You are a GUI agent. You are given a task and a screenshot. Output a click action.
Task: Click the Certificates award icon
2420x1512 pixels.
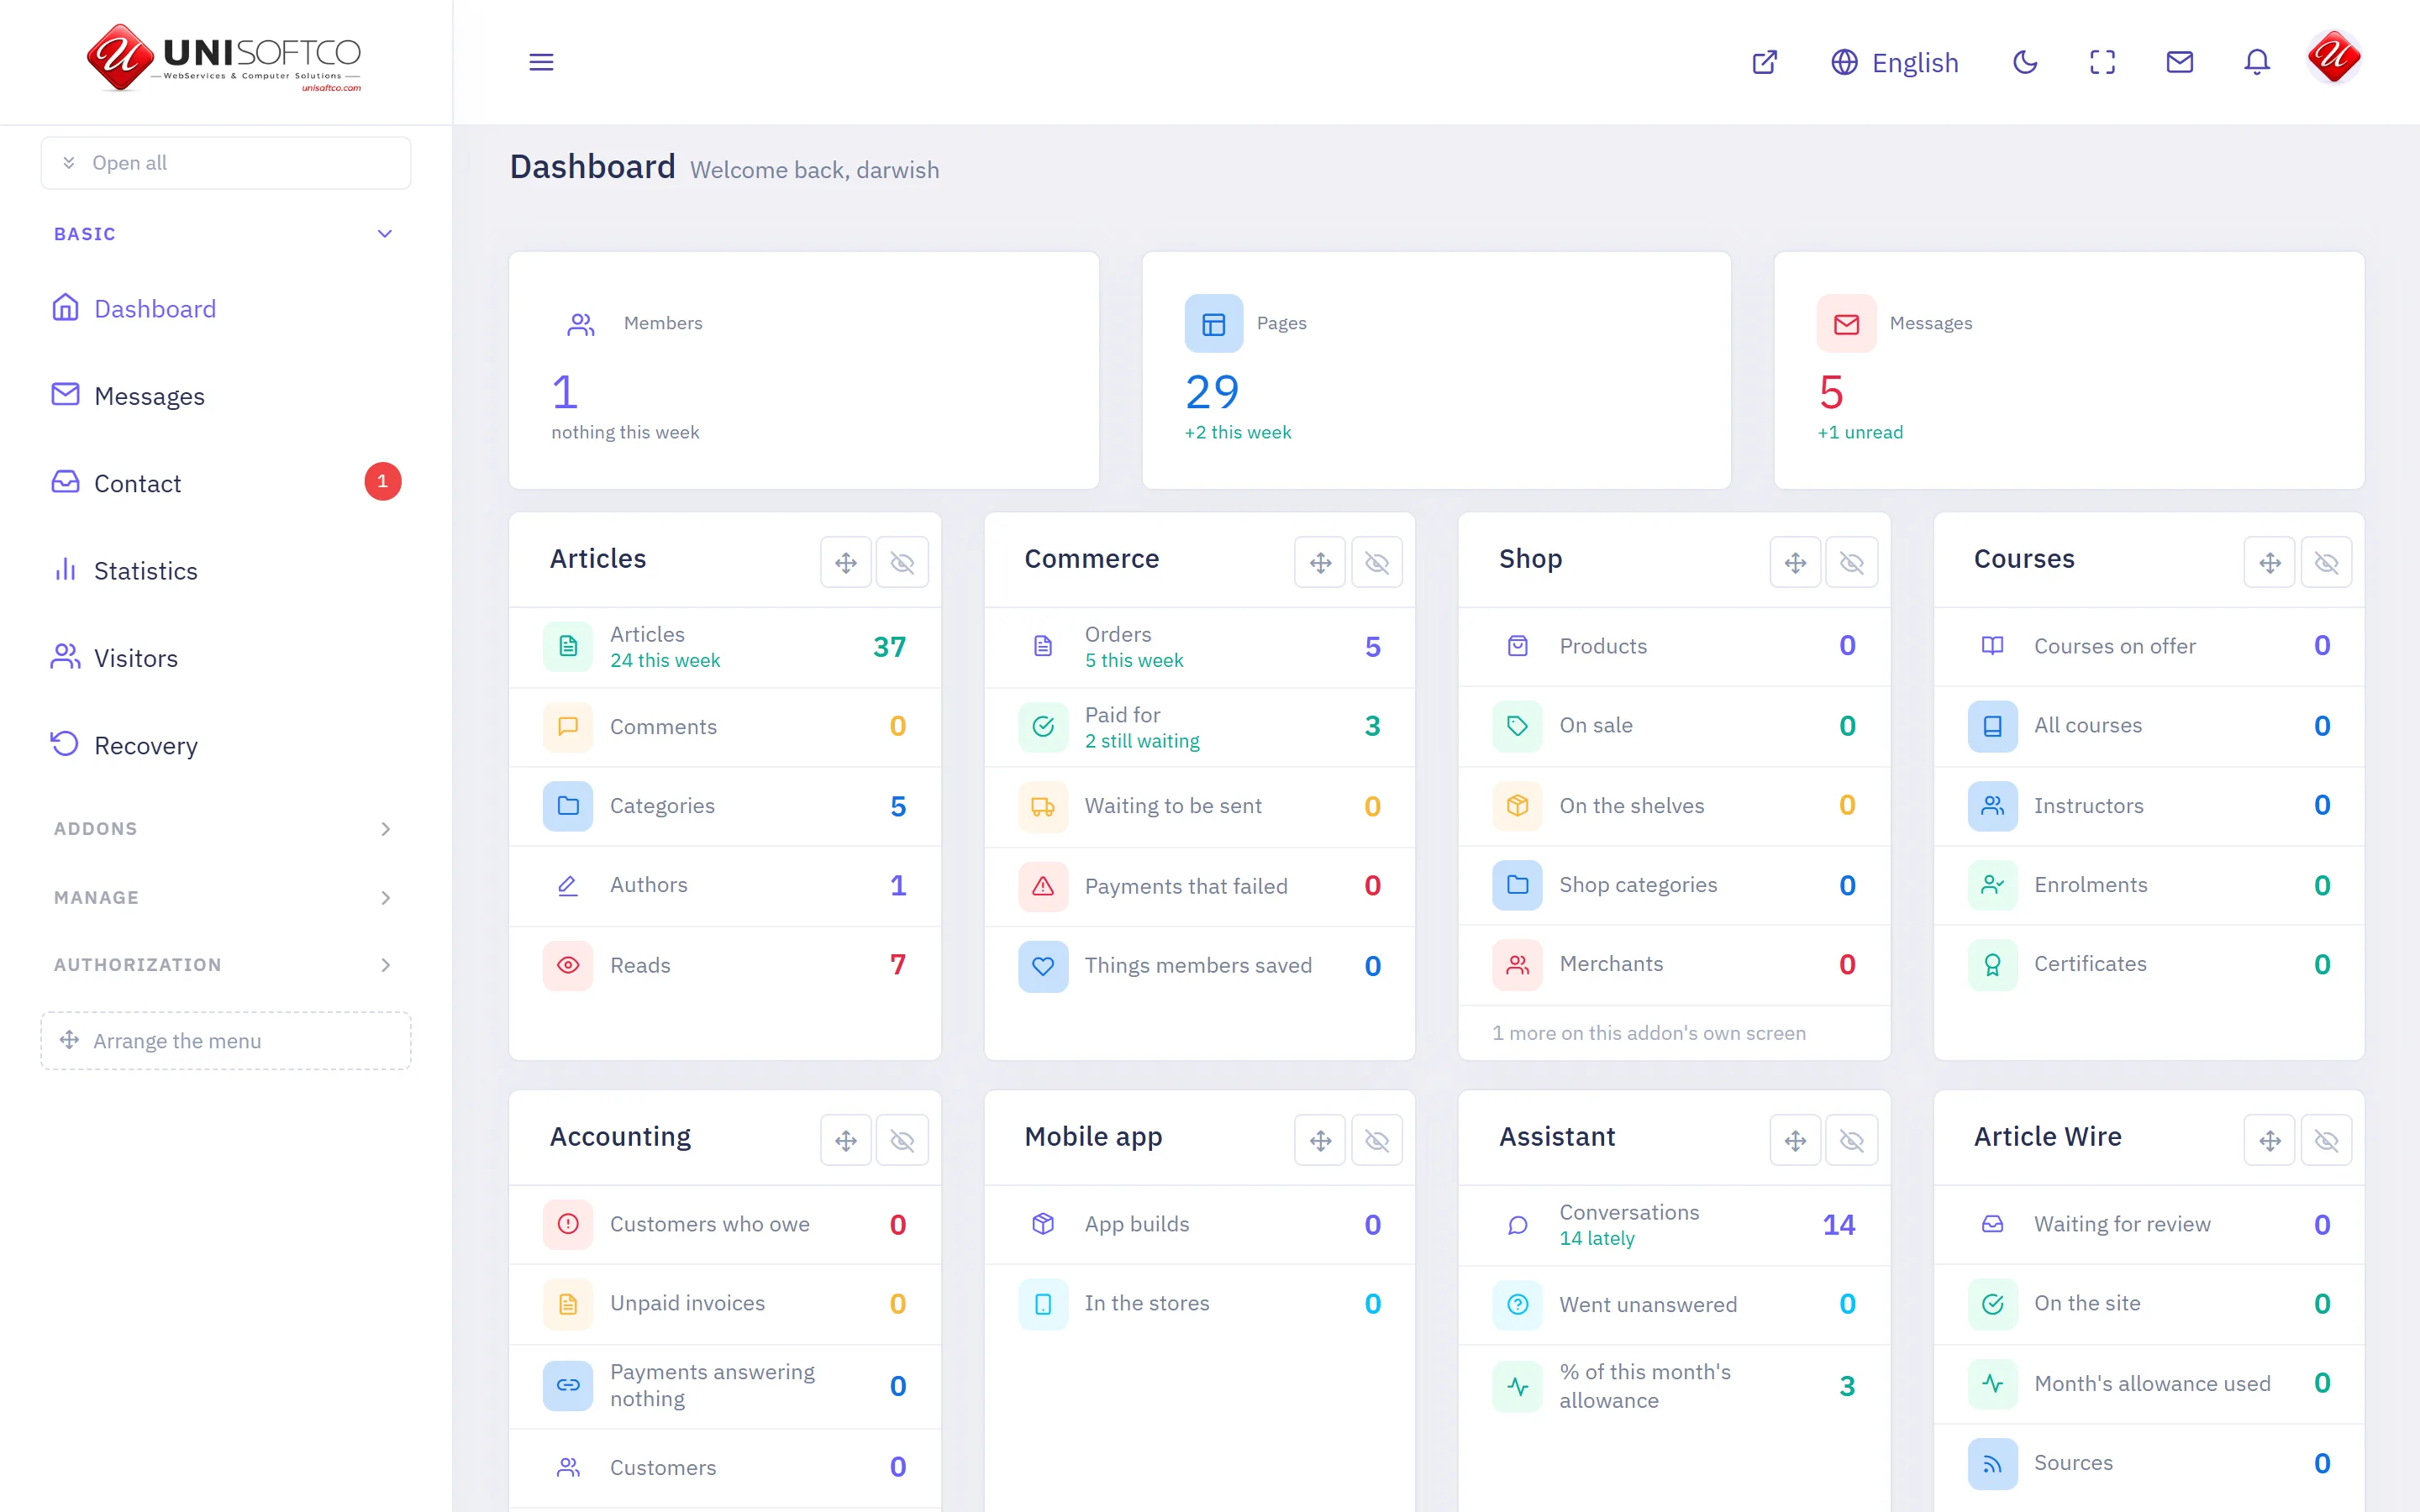[x=1992, y=964]
